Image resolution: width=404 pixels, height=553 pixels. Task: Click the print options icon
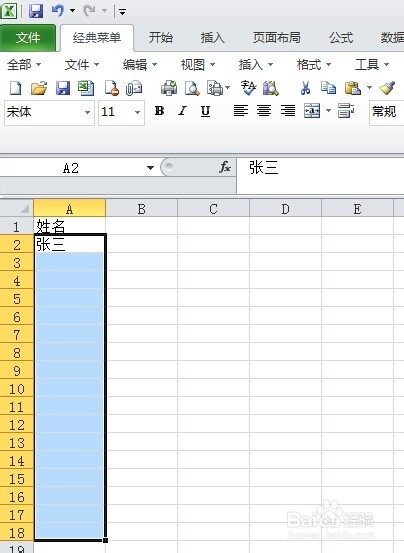point(215,88)
